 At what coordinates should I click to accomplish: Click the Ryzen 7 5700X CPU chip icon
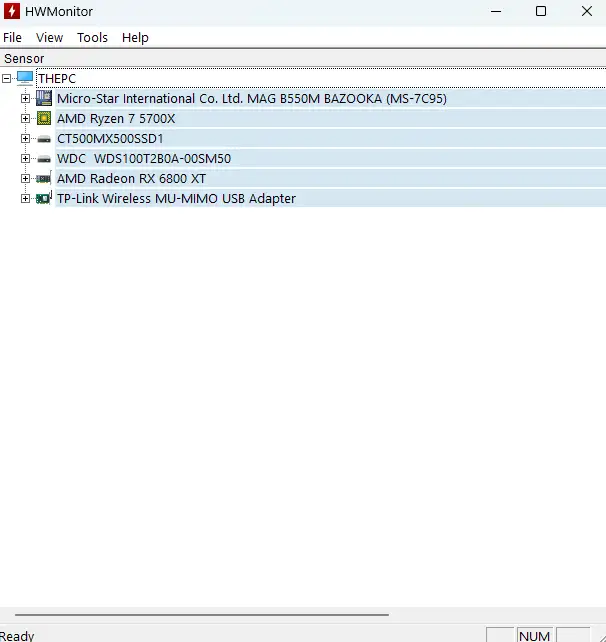pos(44,118)
